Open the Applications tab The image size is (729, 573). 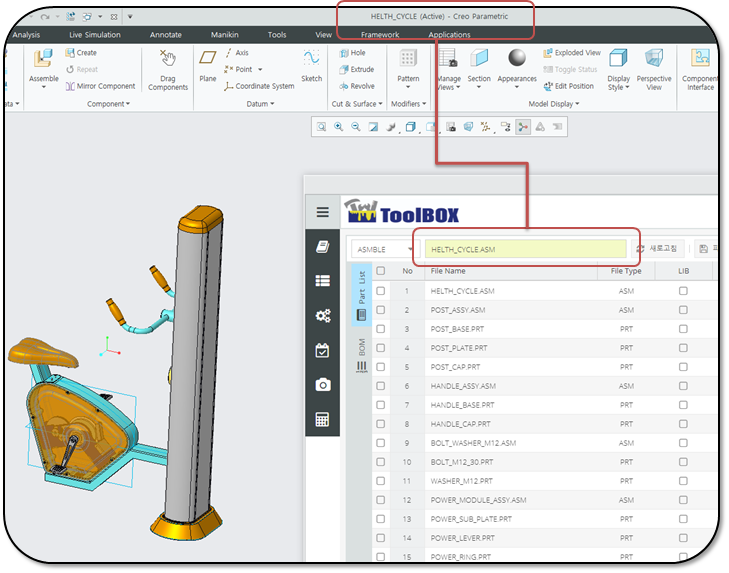pyautogui.click(x=449, y=35)
